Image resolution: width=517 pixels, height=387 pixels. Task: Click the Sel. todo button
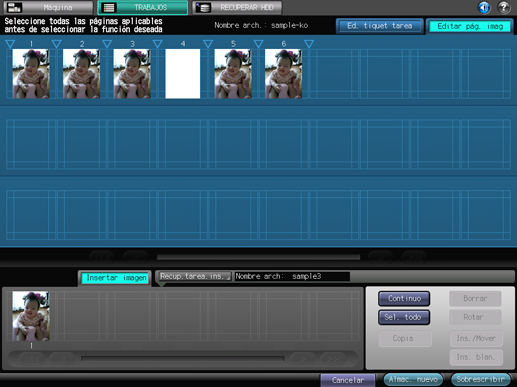tap(404, 317)
